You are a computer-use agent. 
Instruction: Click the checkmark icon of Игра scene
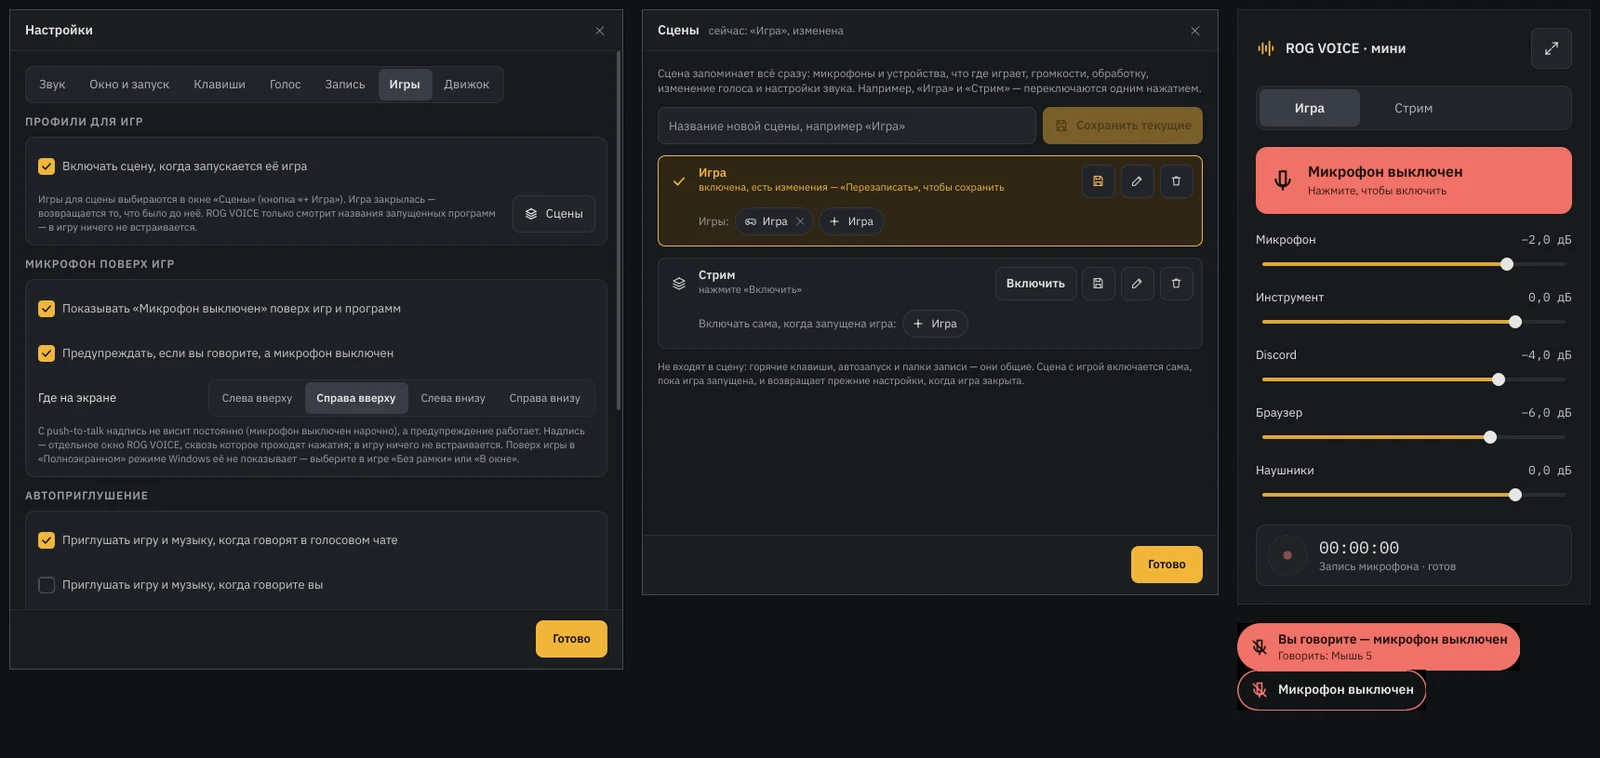679,181
